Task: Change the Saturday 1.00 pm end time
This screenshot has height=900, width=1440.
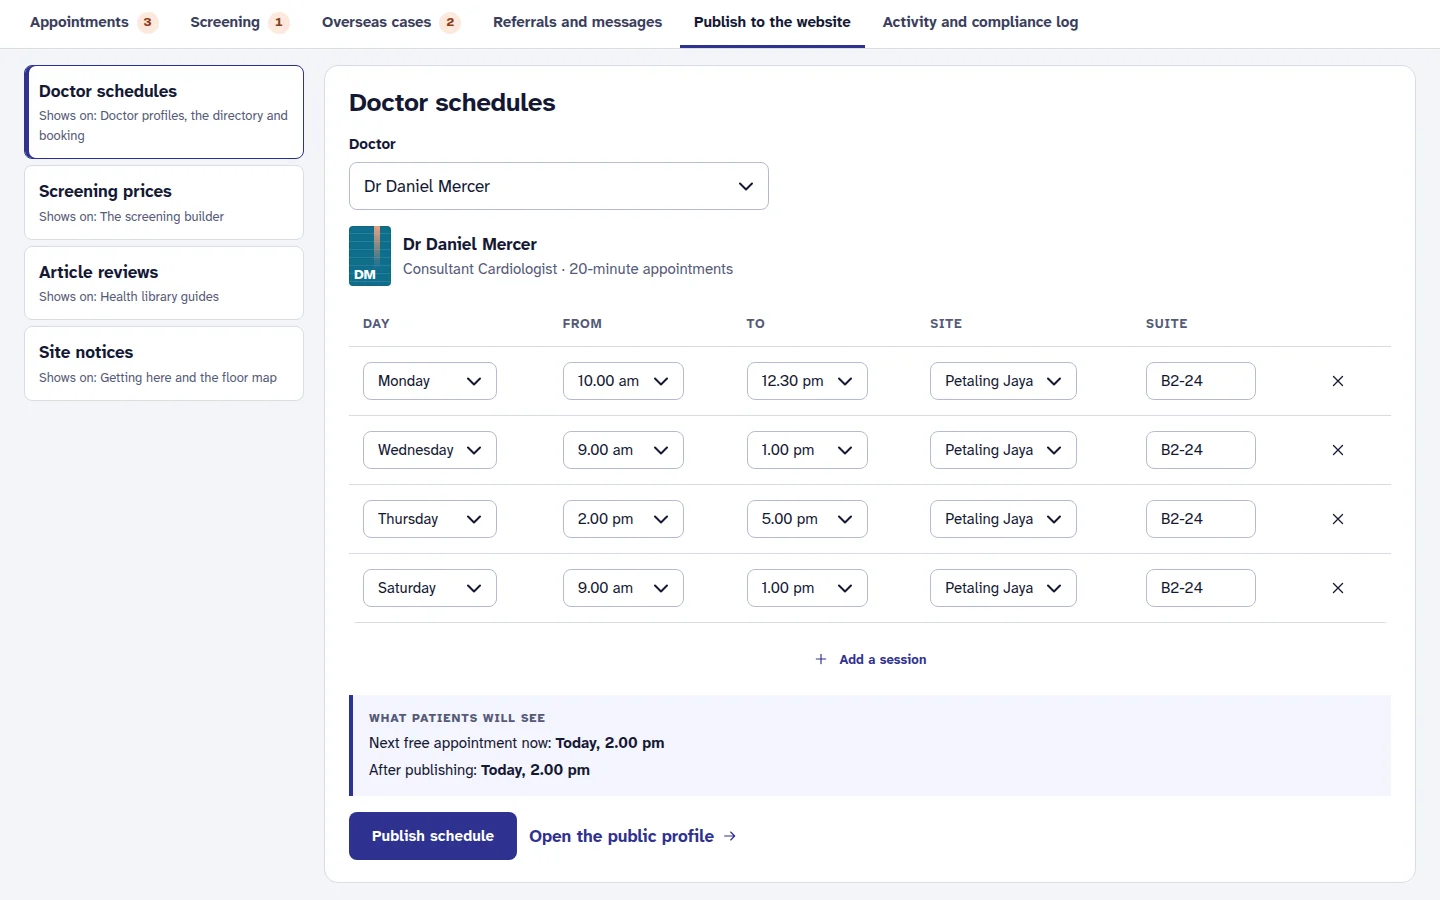Action: point(807,588)
